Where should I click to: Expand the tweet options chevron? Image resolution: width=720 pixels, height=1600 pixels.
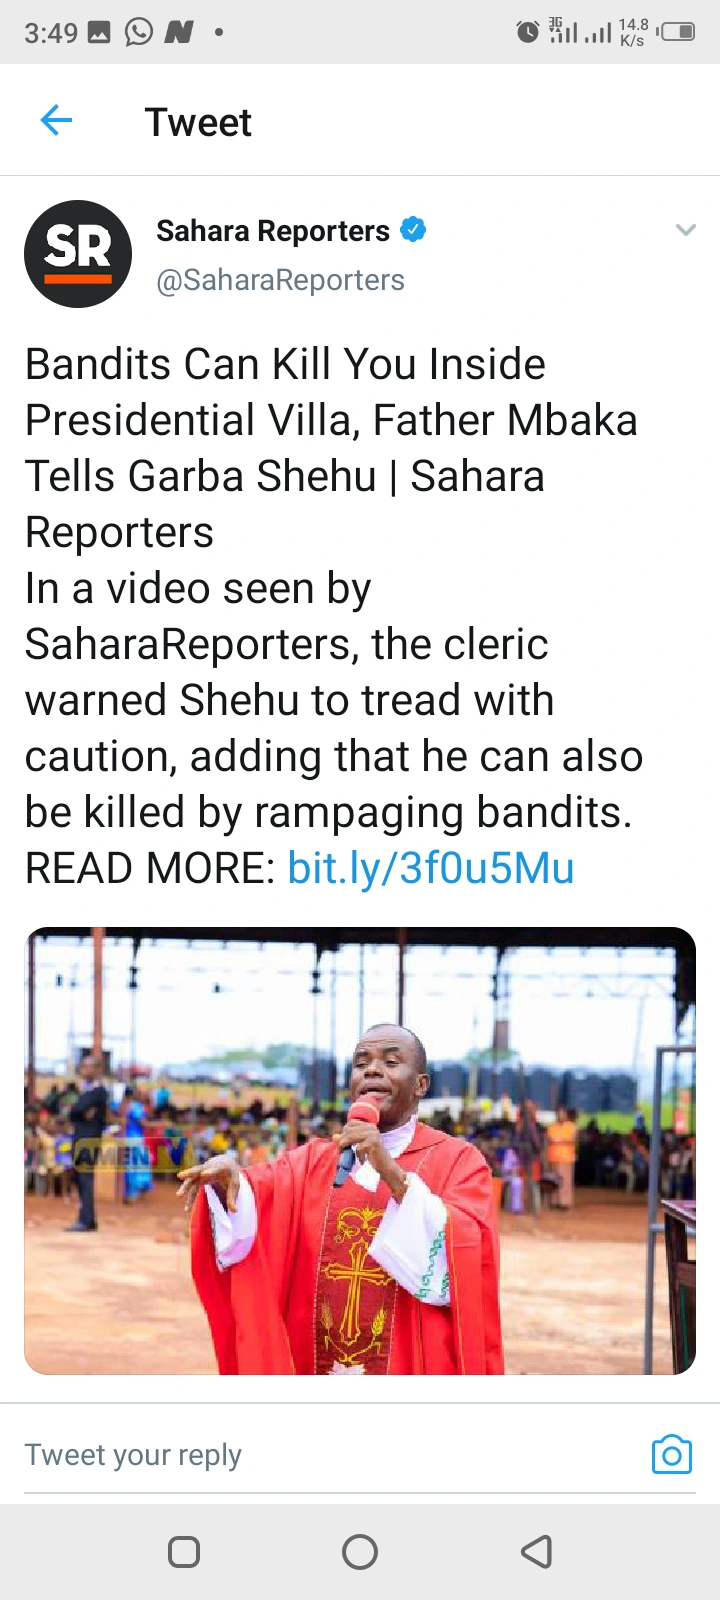click(685, 230)
